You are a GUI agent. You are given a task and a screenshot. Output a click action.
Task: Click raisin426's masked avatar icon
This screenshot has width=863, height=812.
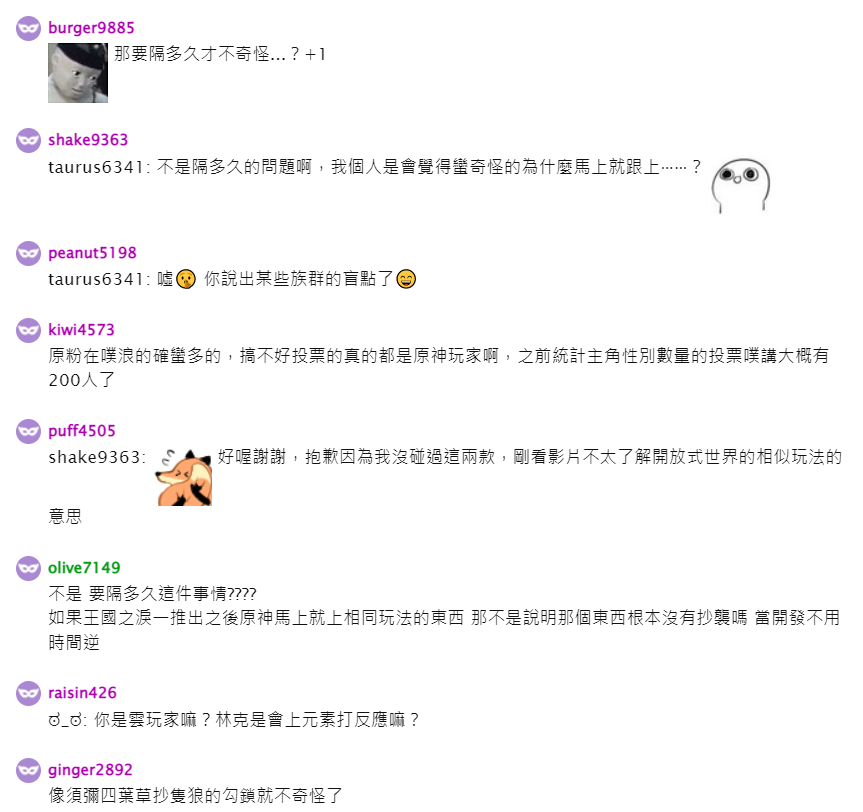pyautogui.click(x=28, y=693)
